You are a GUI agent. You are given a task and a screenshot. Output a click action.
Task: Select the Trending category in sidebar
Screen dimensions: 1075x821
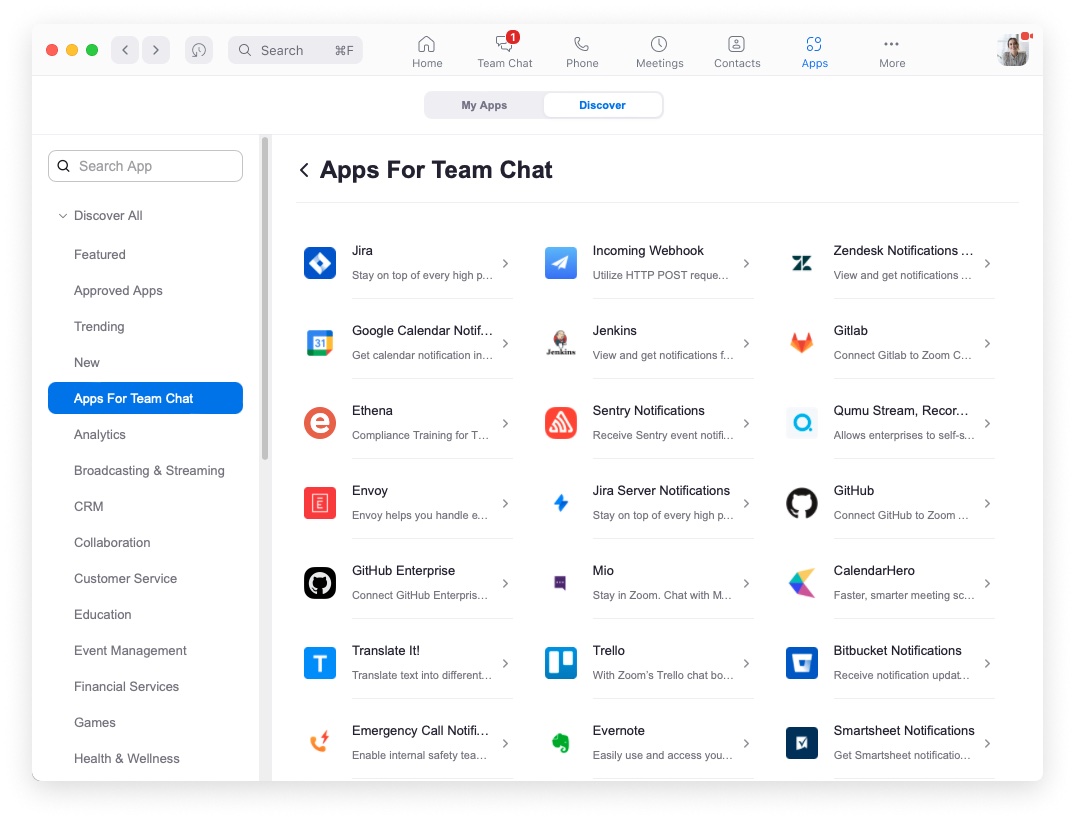99,326
